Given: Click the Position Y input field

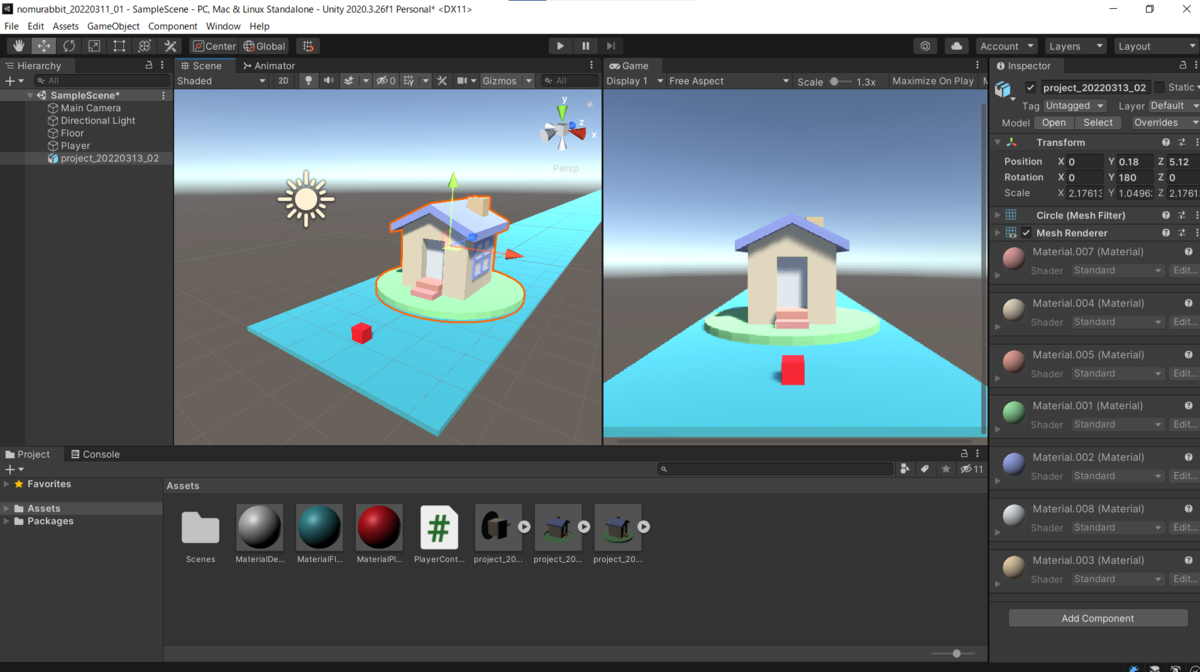Looking at the screenshot, I should point(1134,162).
